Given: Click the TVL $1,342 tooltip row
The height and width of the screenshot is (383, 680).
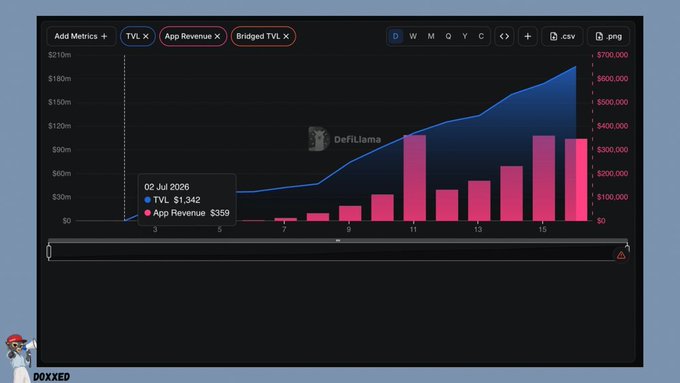Looking at the screenshot, I should click(x=172, y=200).
